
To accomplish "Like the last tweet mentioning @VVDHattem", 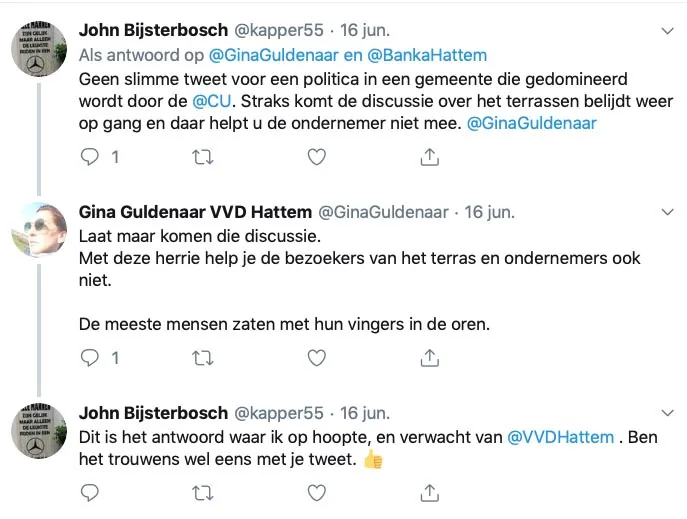I will coord(316,492).
